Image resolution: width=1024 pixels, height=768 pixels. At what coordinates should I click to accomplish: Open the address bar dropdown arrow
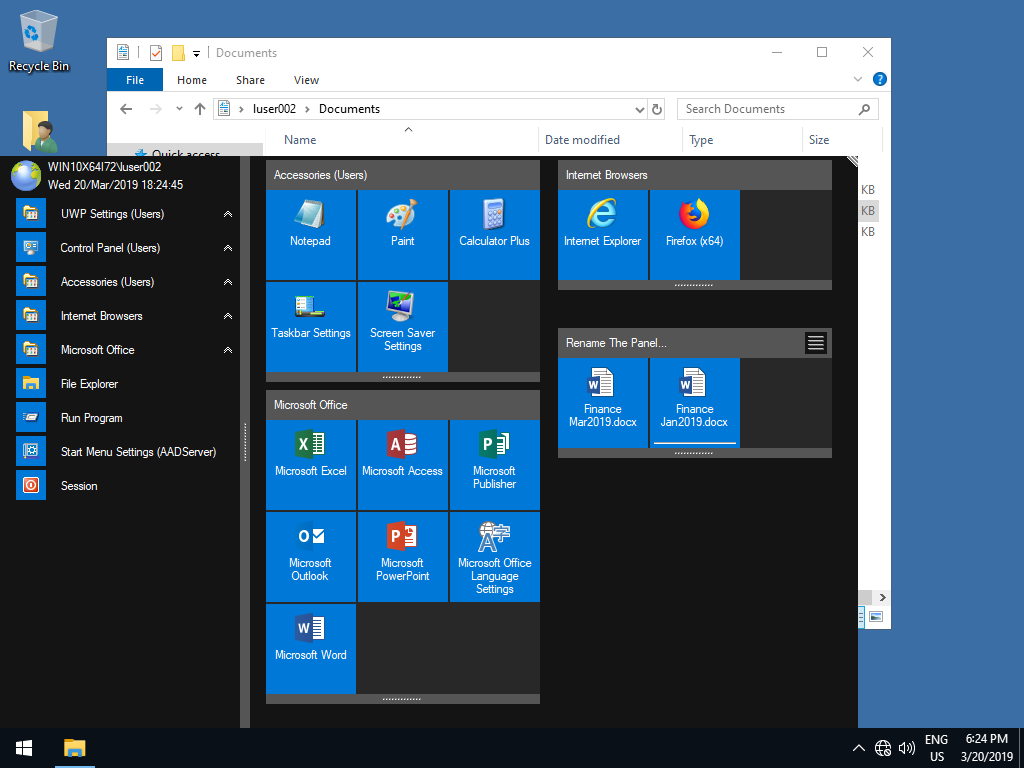point(638,108)
